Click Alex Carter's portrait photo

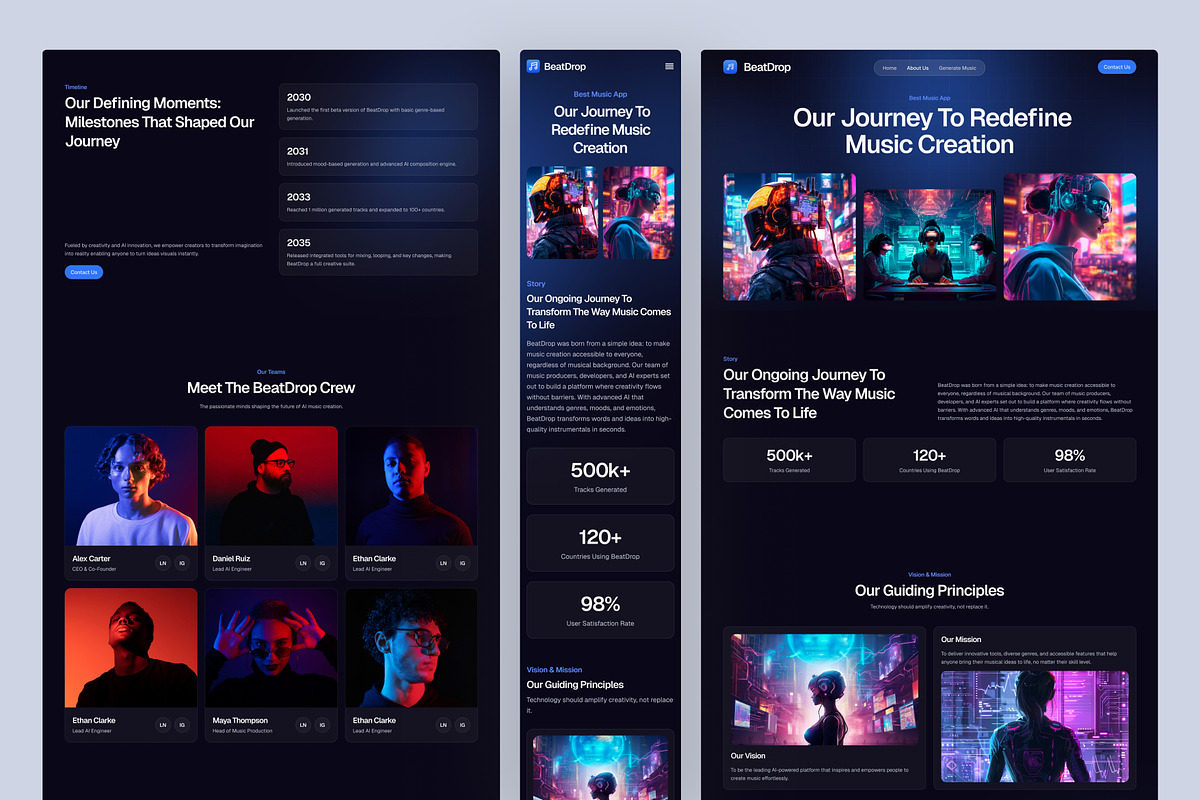[x=131, y=486]
